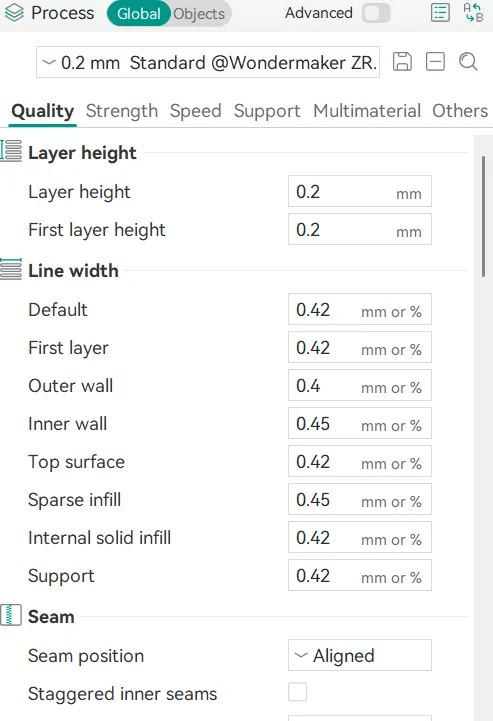Click the Line width section icon
493x721 pixels.
(x=11, y=269)
